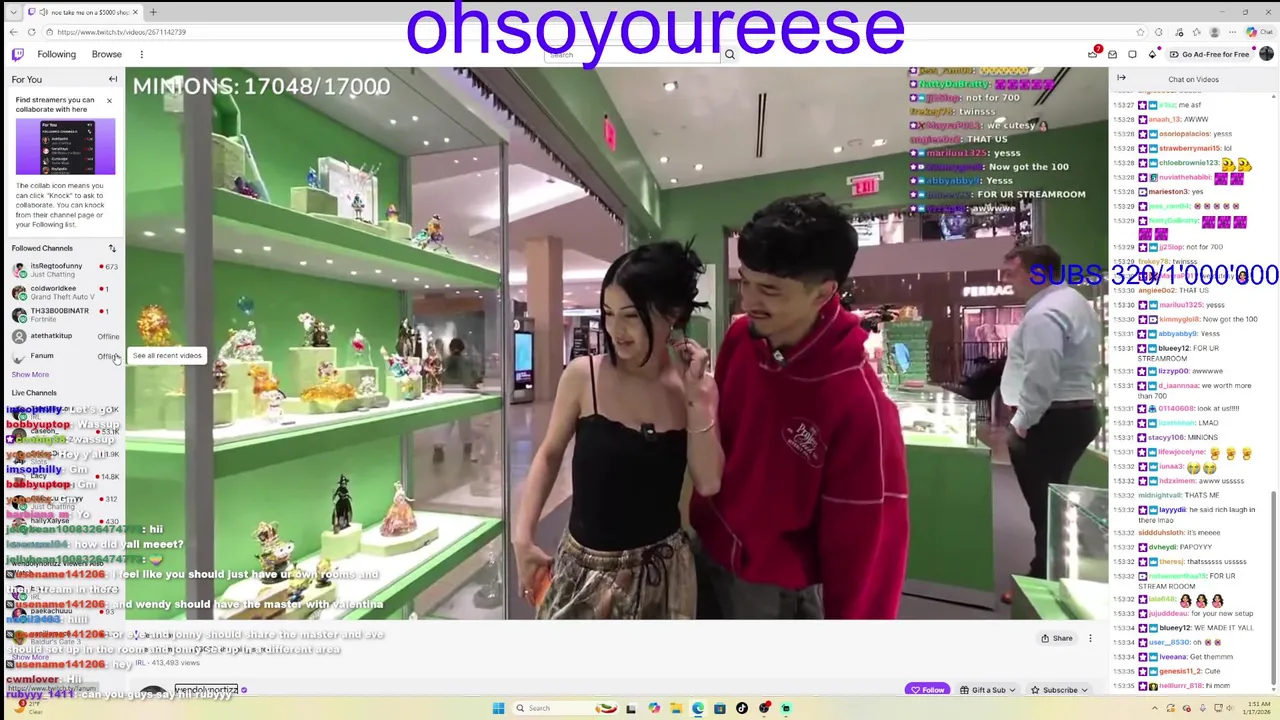Click See all recent videos tooltip
Image resolution: width=1280 pixels, height=720 pixels.
point(167,355)
